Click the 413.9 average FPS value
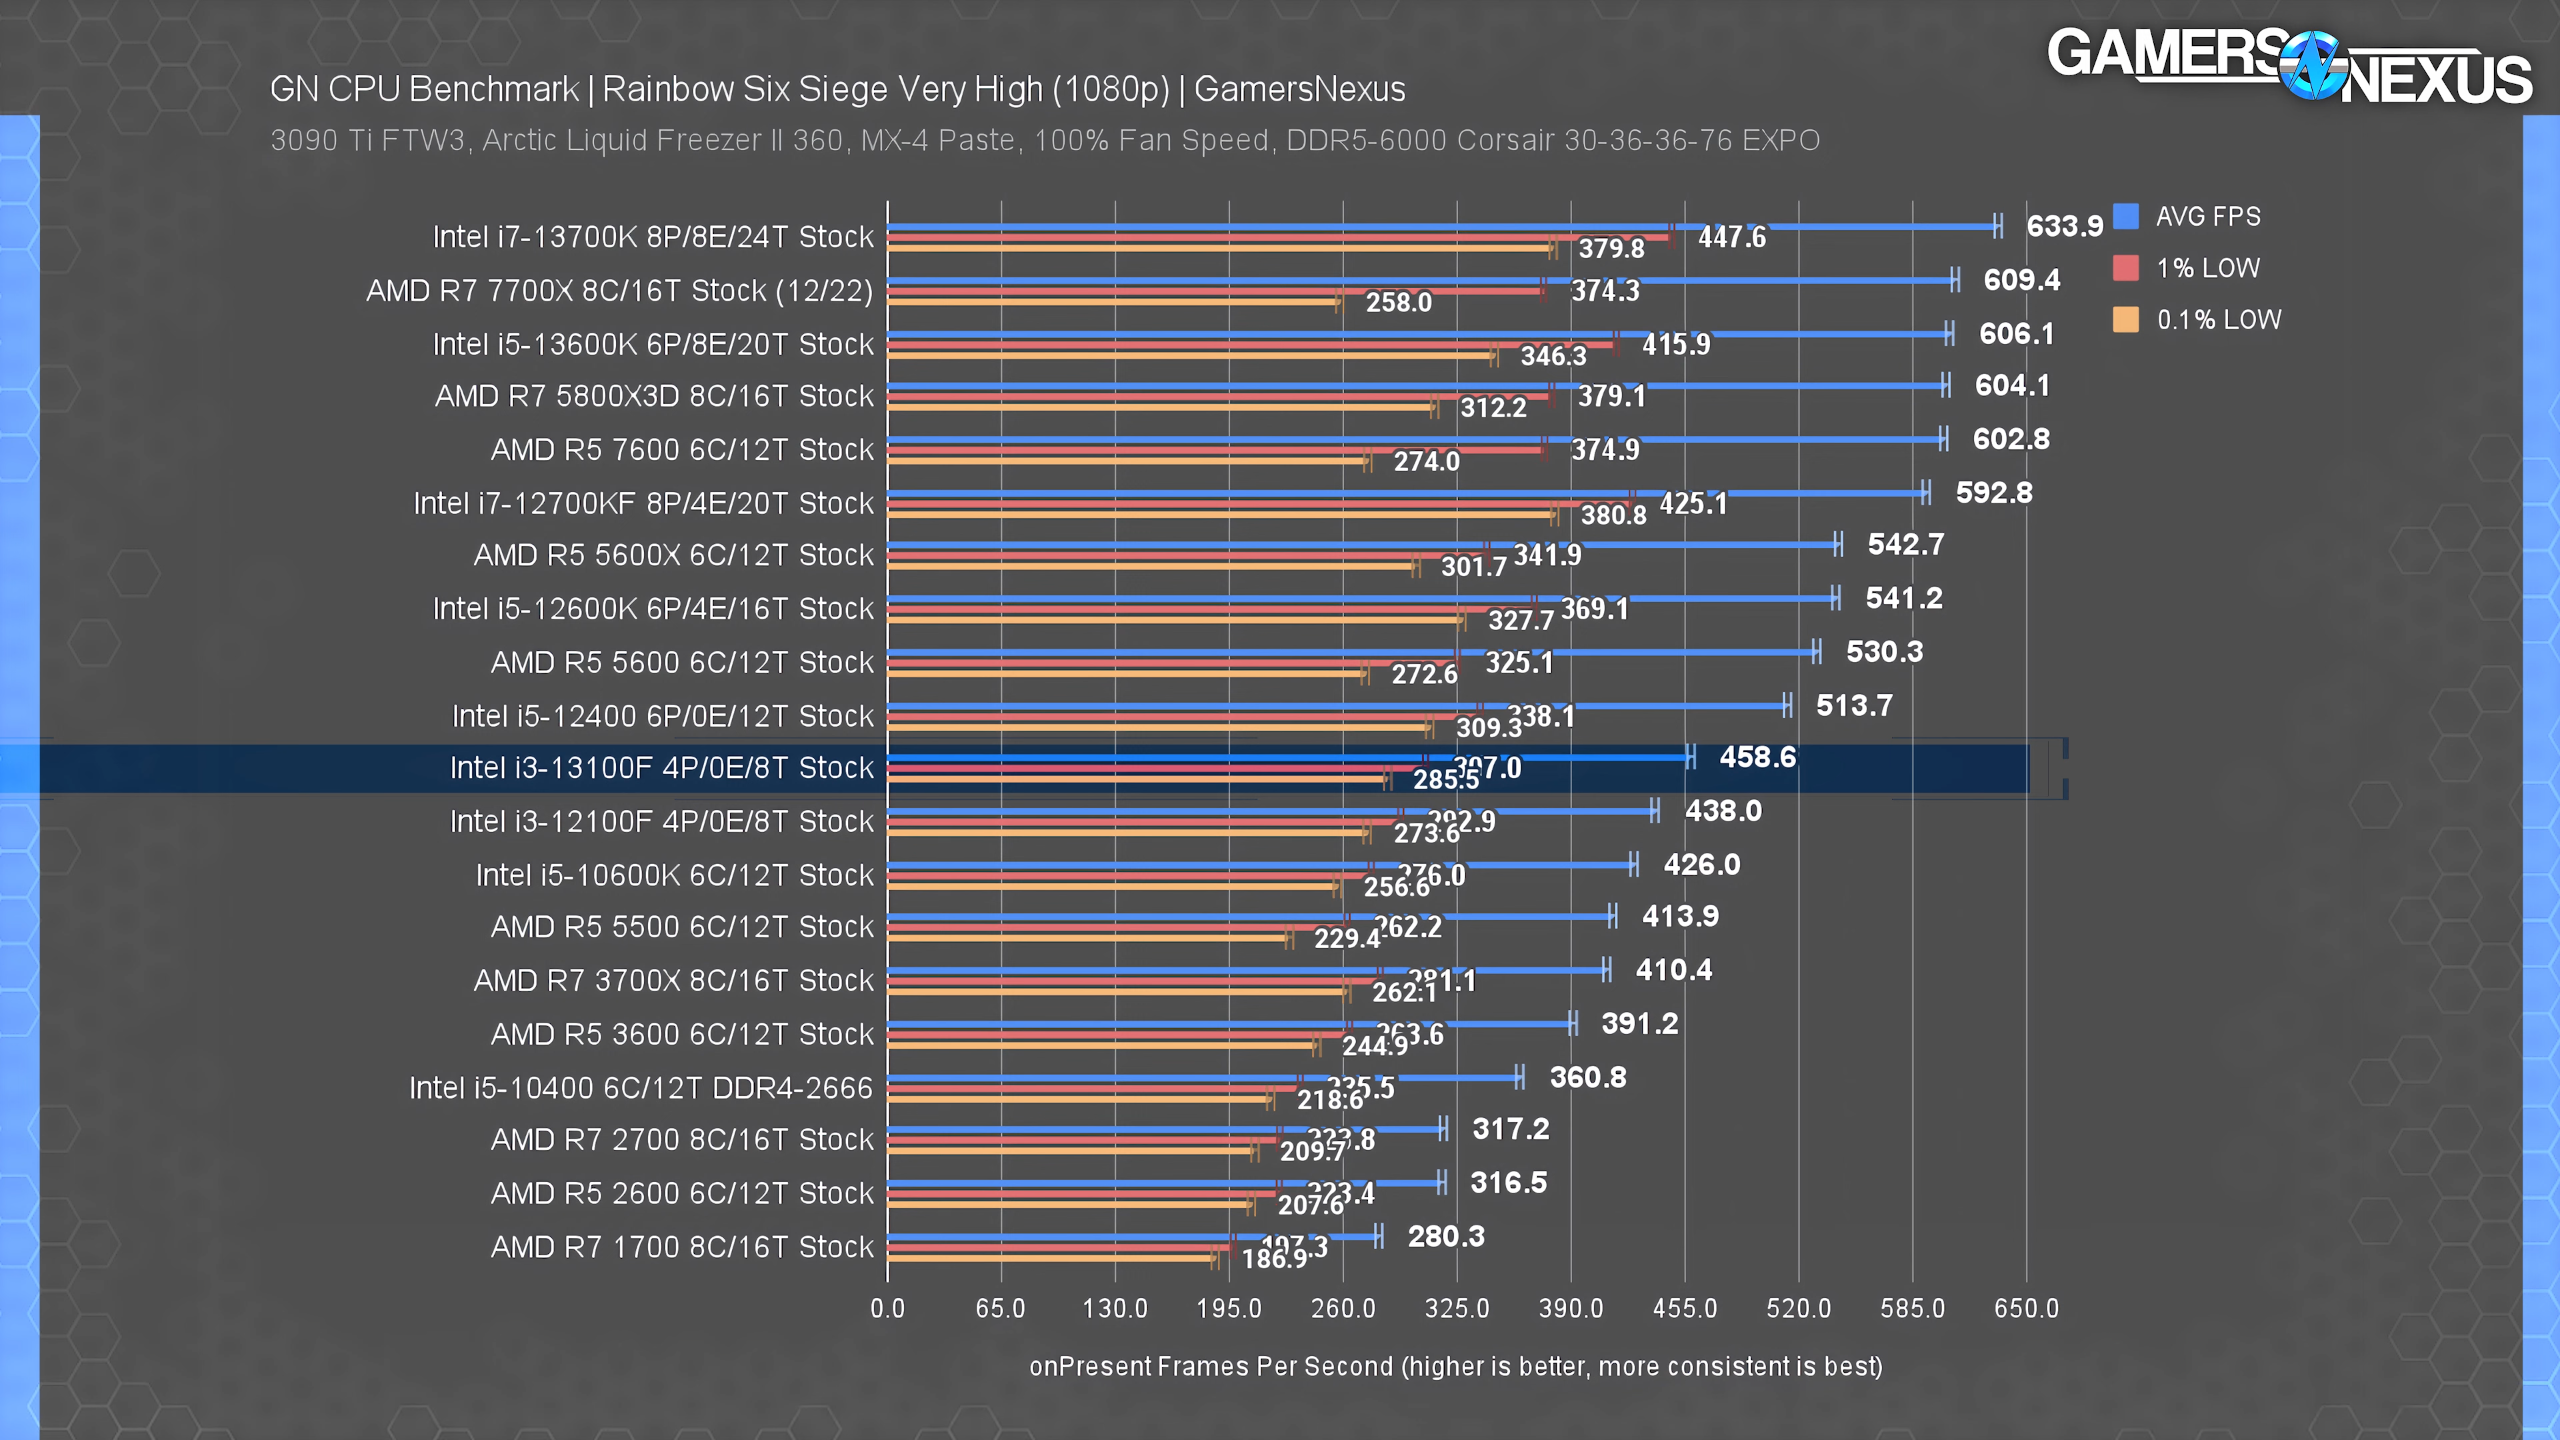The height and width of the screenshot is (1440, 2560). (x=1680, y=917)
